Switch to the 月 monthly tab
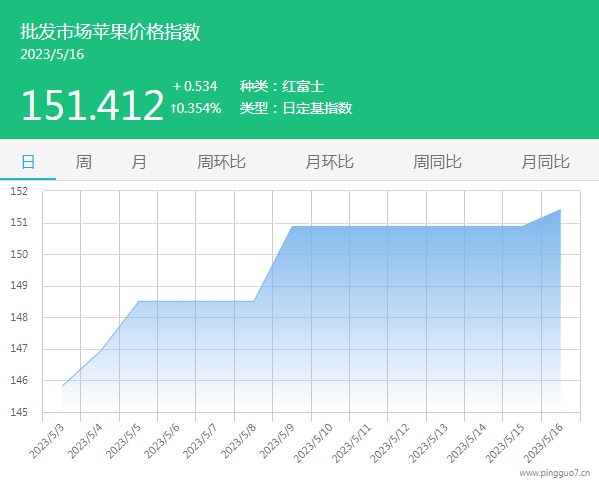 tap(139, 162)
